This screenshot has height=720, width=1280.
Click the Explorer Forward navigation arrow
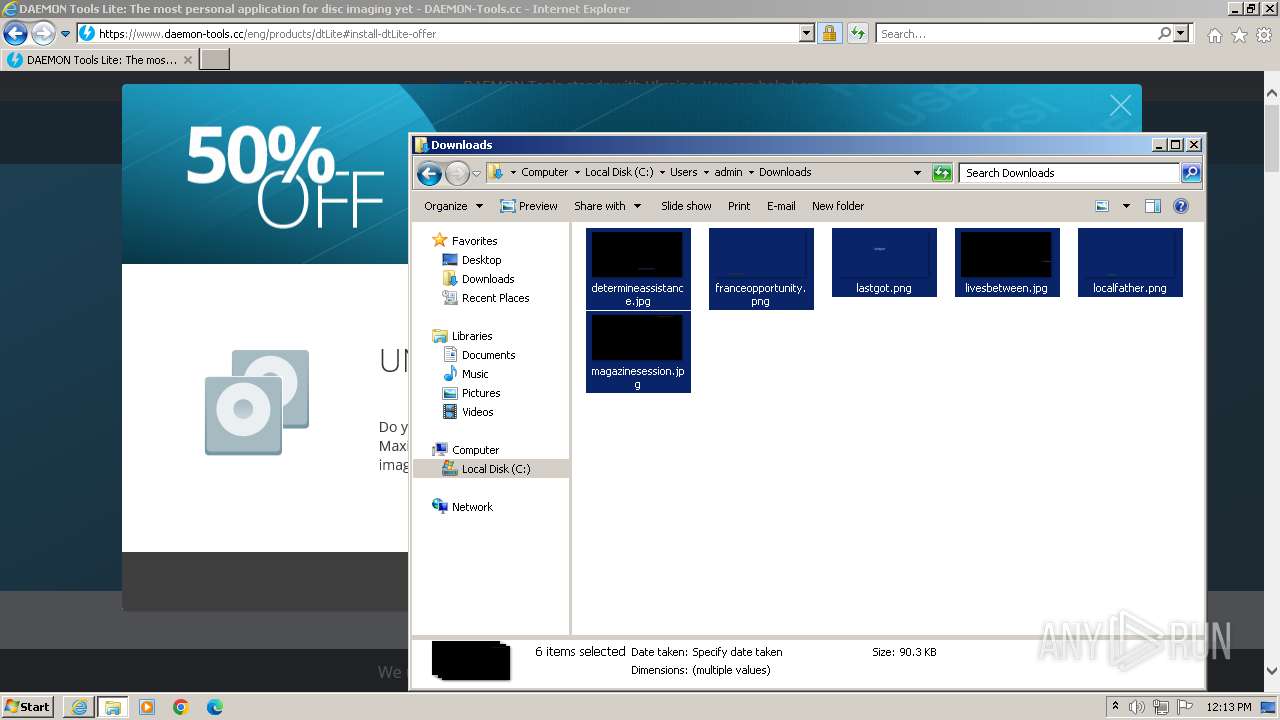coord(457,174)
